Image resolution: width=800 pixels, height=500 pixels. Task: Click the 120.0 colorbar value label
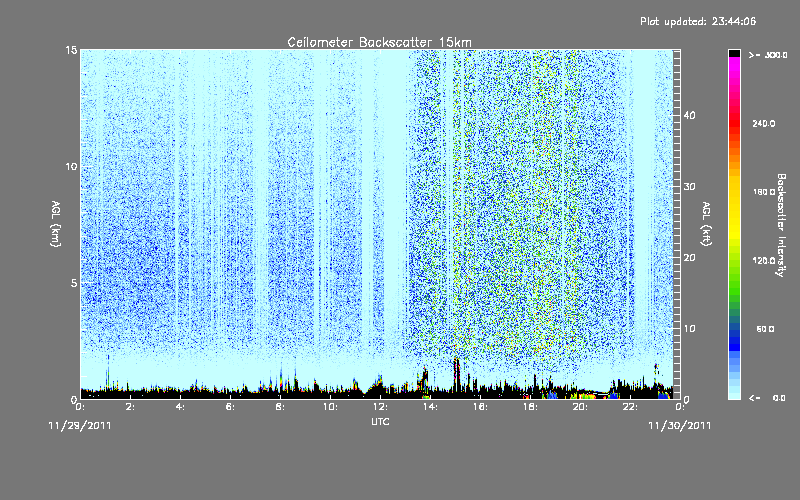tap(764, 261)
